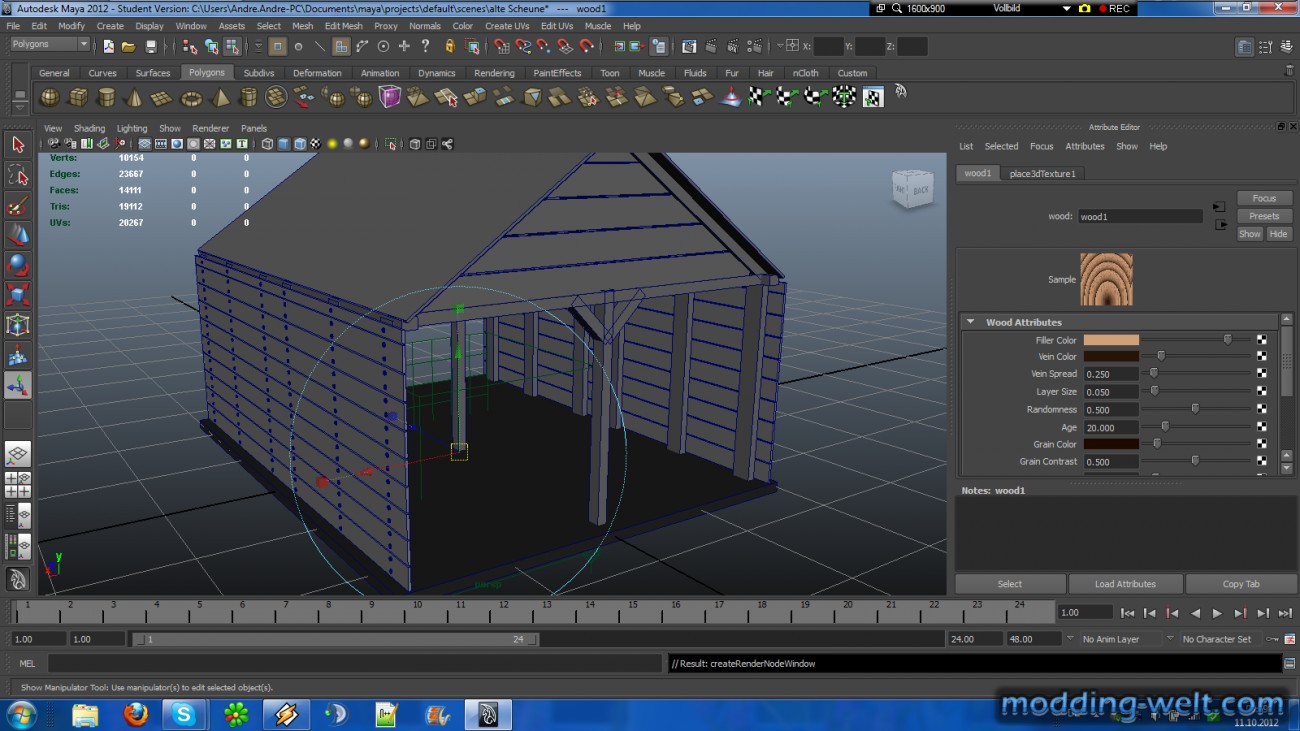Open the Create UVs menu
This screenshot has width=1300, height=731.
507,26
